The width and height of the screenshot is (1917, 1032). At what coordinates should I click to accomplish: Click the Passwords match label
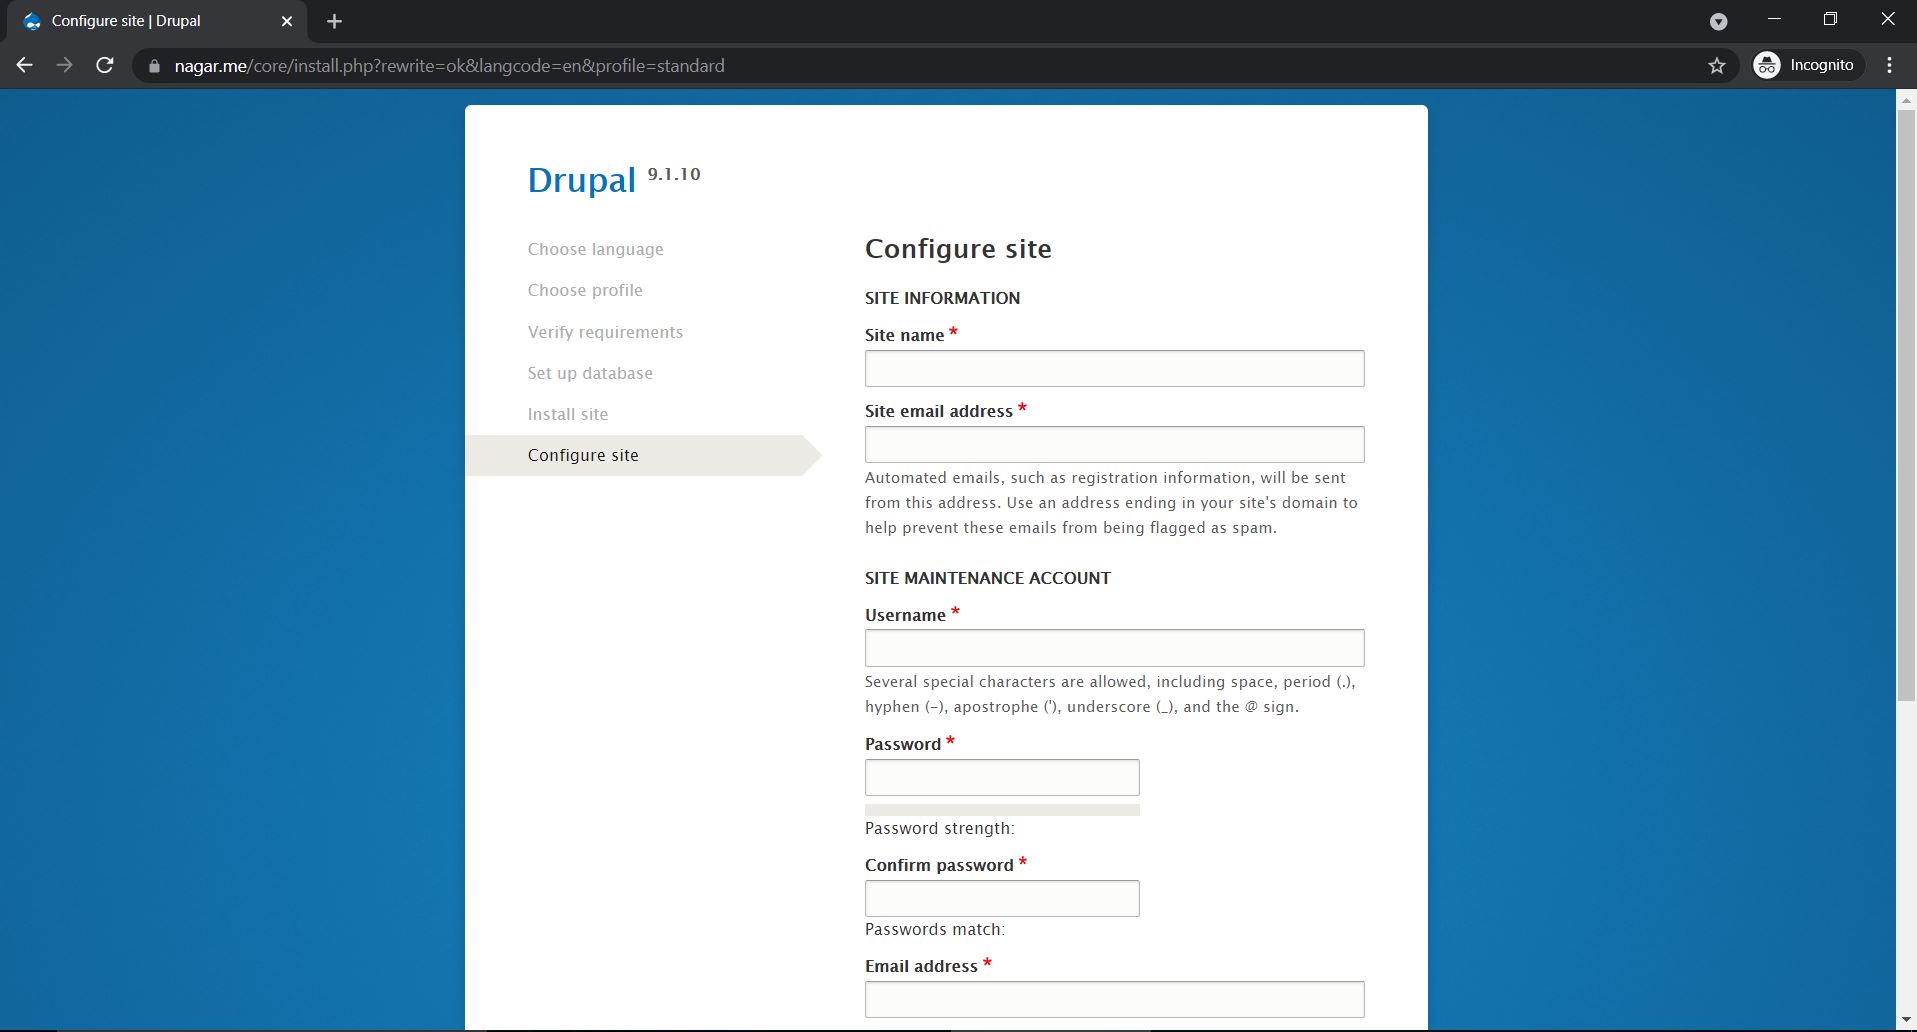coord(934,929)
